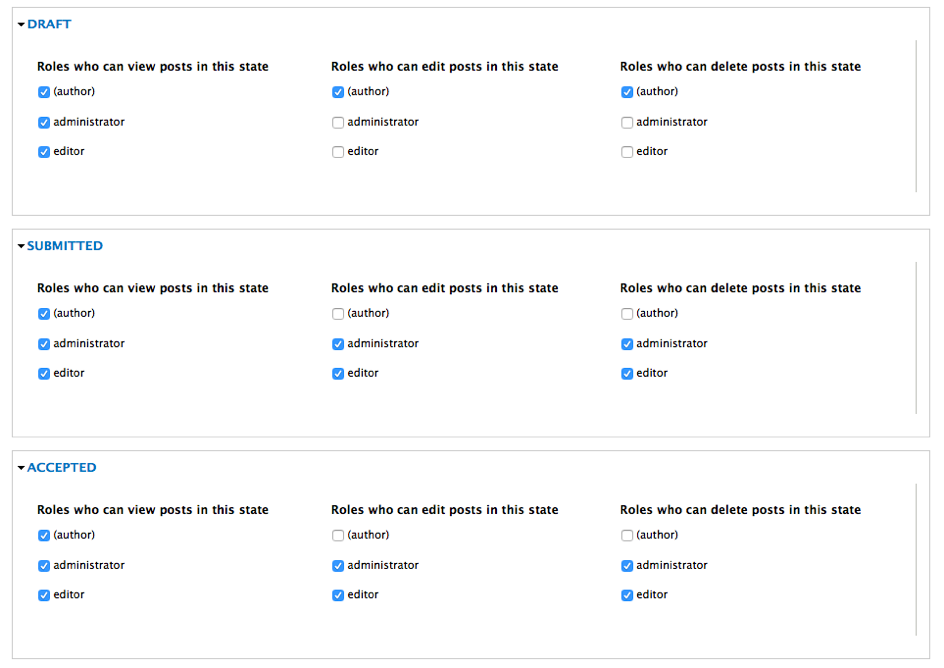The image size is (944, 668).
Task: Enable editor edit permission in Draft
Action: click(x=338, y=152)
